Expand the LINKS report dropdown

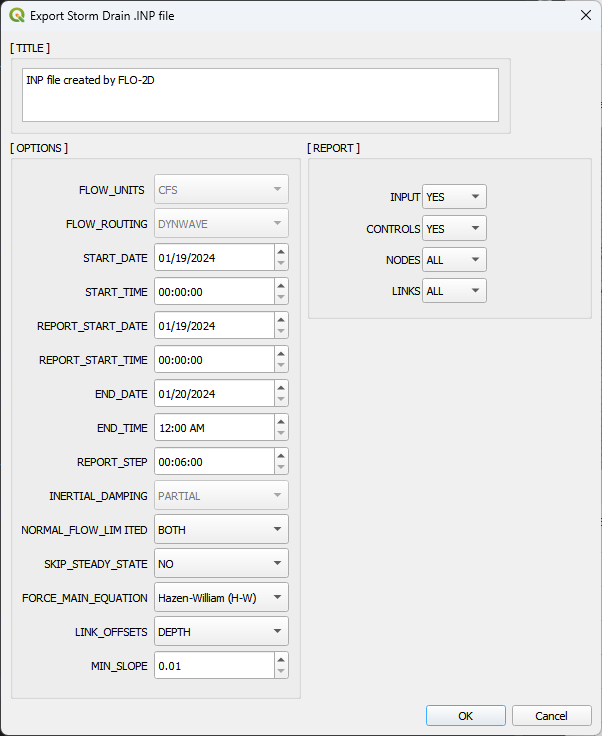454,290
